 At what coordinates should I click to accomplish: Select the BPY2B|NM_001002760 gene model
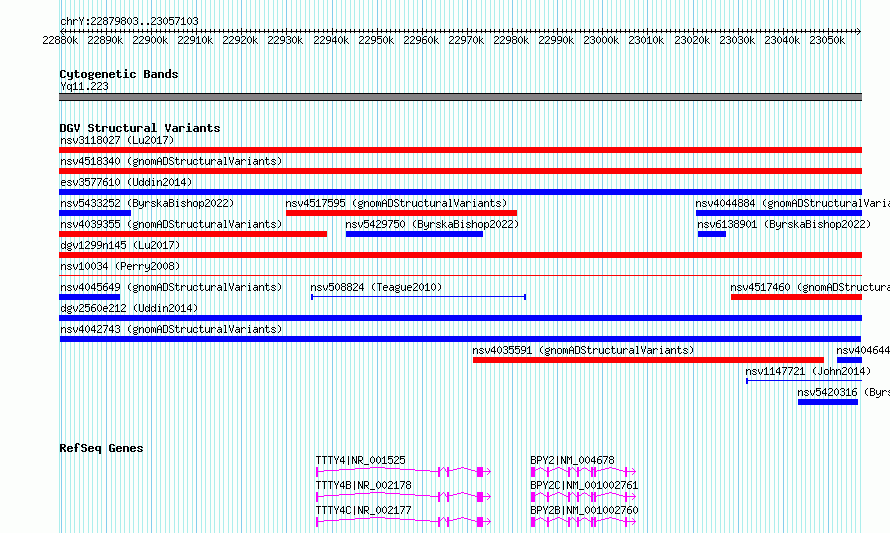coord(583,522)
